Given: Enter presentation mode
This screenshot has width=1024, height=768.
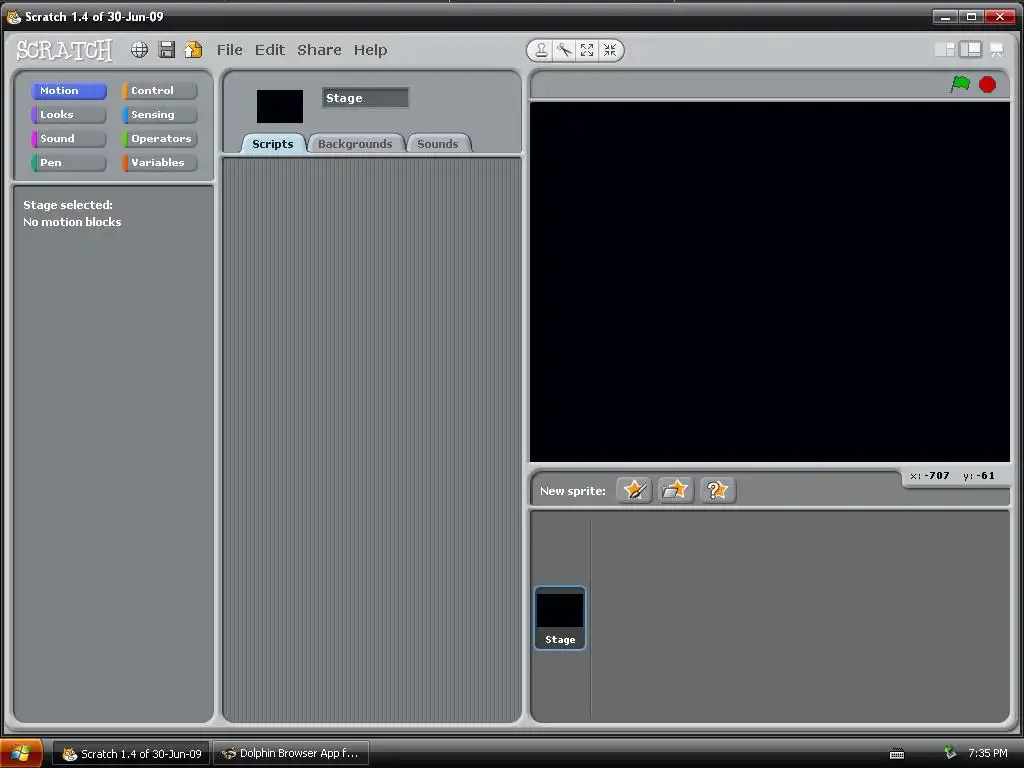Looking at the screenshot, I should [997, 50].
